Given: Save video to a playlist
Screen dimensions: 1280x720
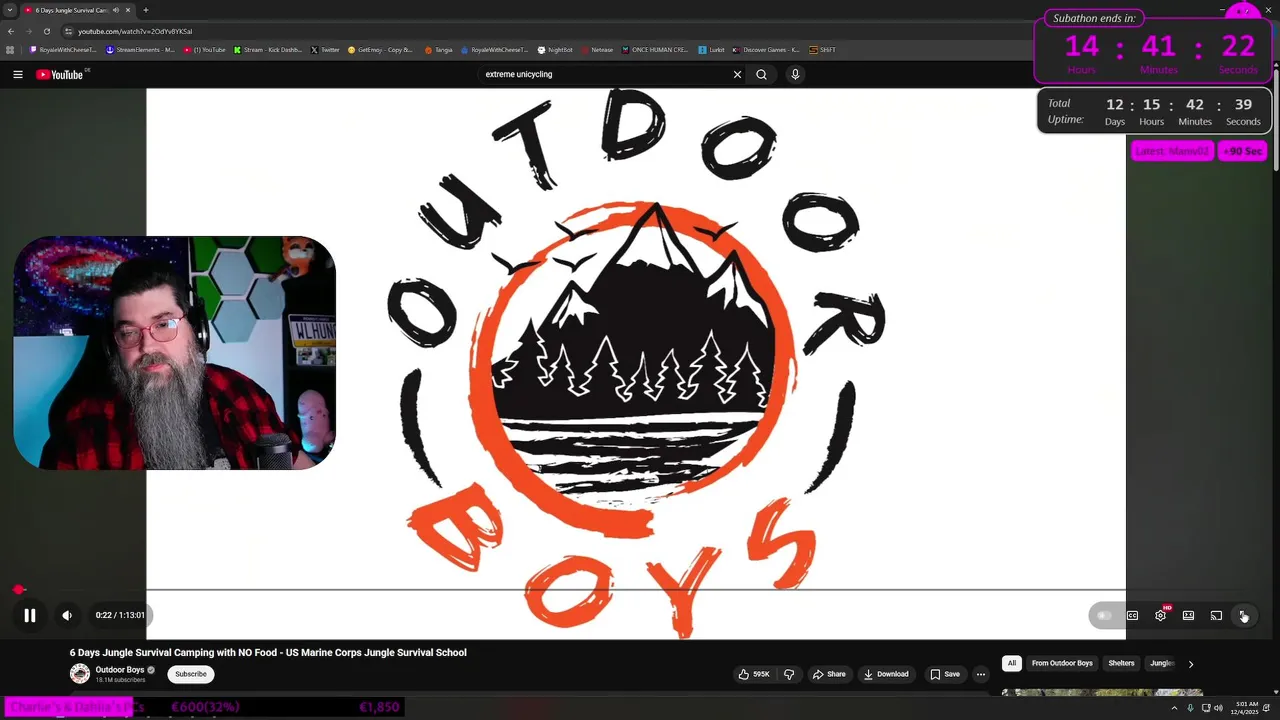Looking at the screenshot, I should [x=945, y=674].
